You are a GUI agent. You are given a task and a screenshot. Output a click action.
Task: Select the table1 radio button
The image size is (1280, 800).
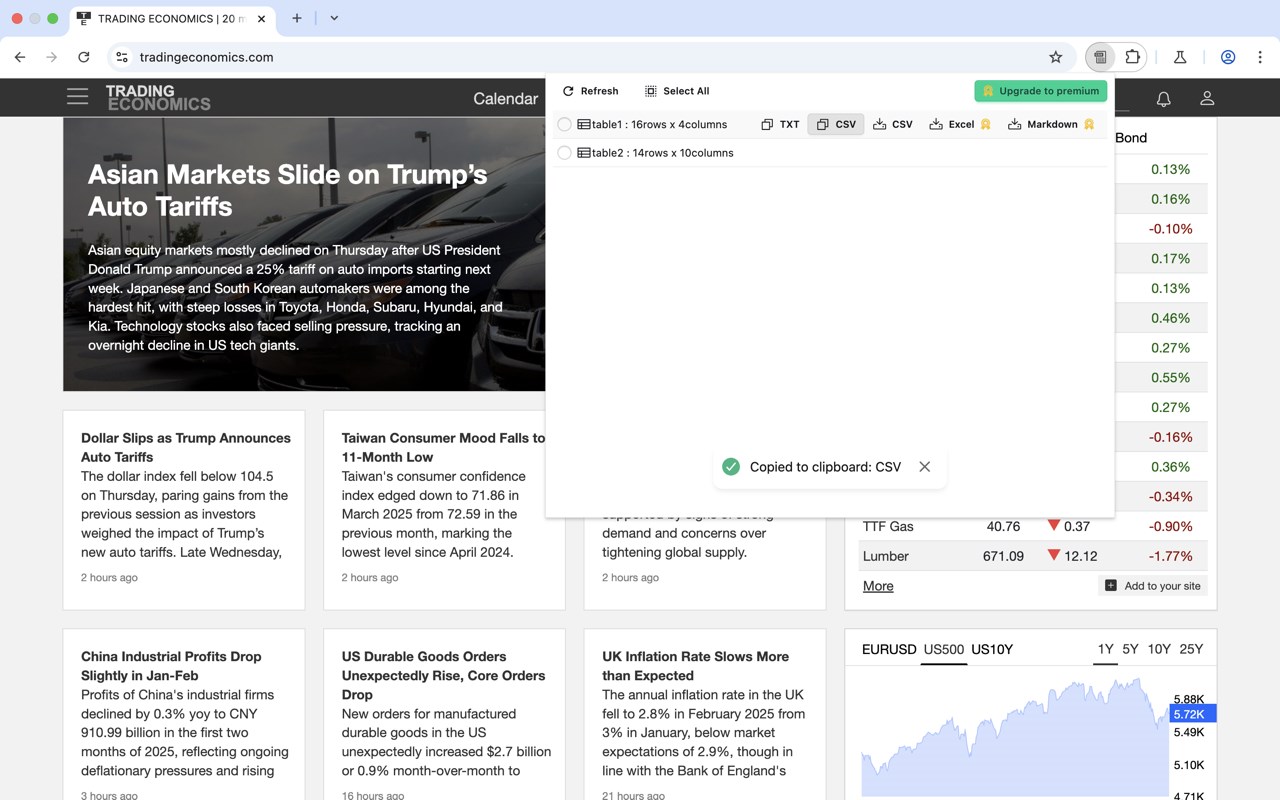(x=564, y=125)
